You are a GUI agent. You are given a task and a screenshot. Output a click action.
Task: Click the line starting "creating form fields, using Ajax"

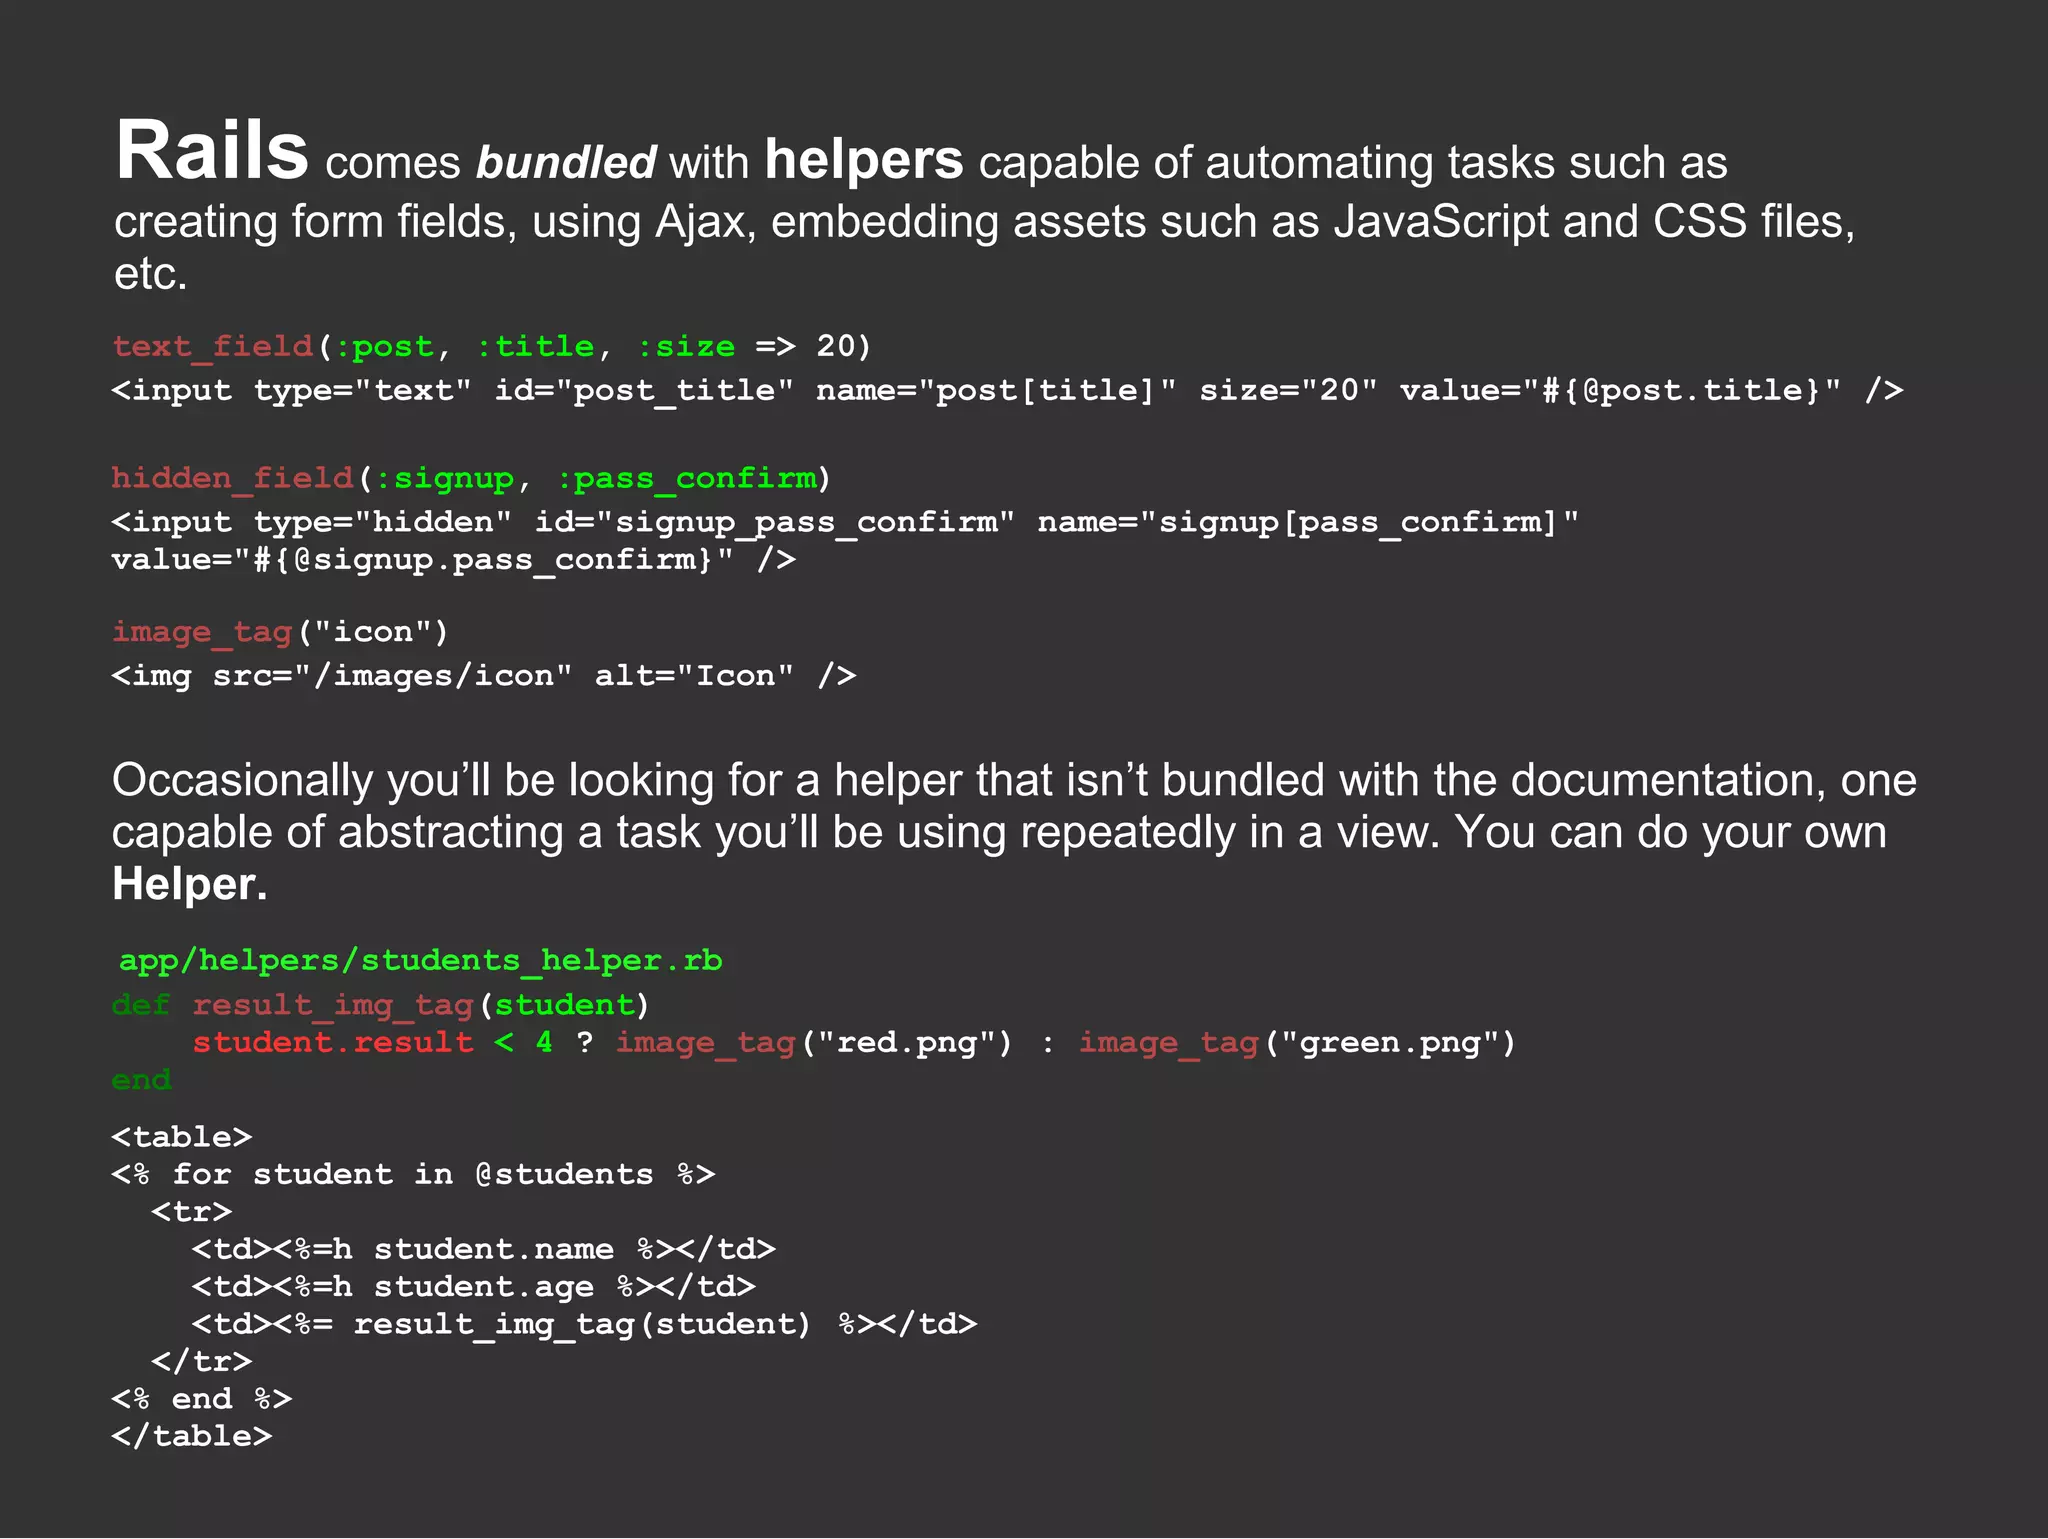[984, 222]
